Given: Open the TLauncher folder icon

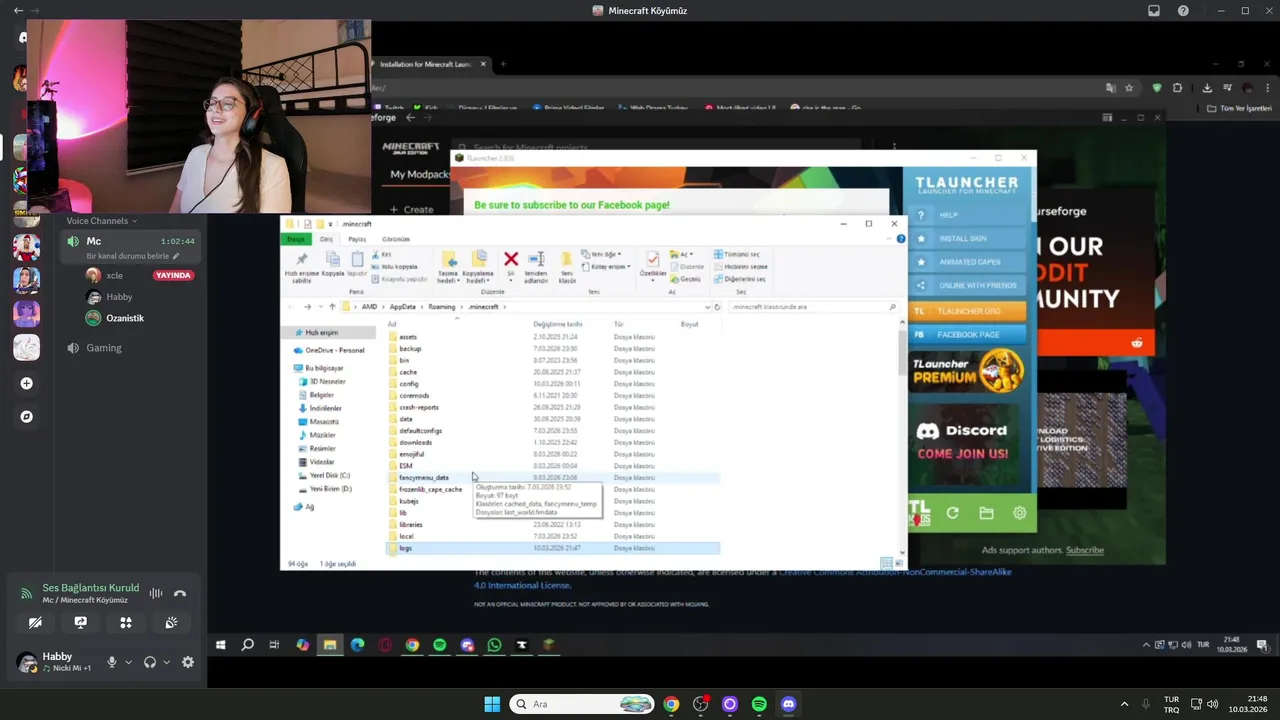Looking at the screenshot, I should [x=986, y=513].
